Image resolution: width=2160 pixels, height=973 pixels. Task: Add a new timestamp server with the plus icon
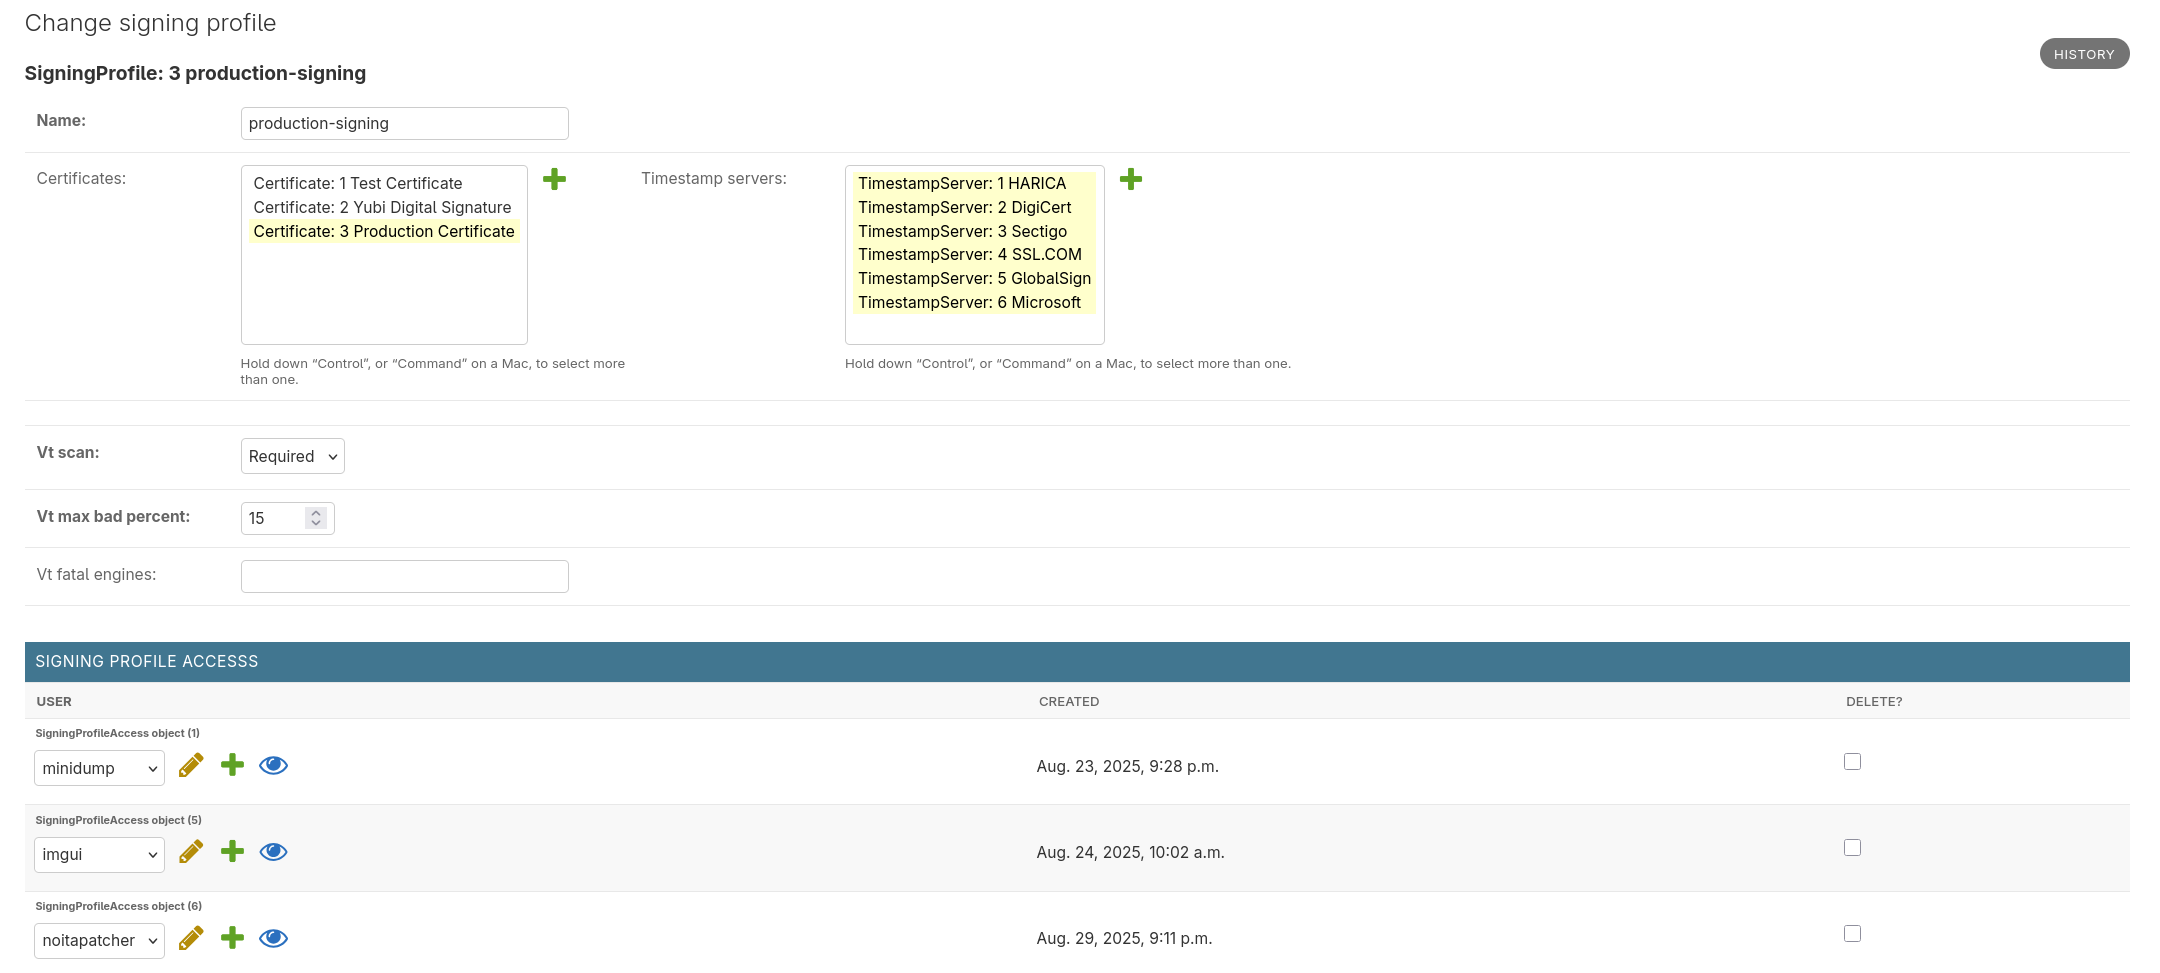[1130, 179]
